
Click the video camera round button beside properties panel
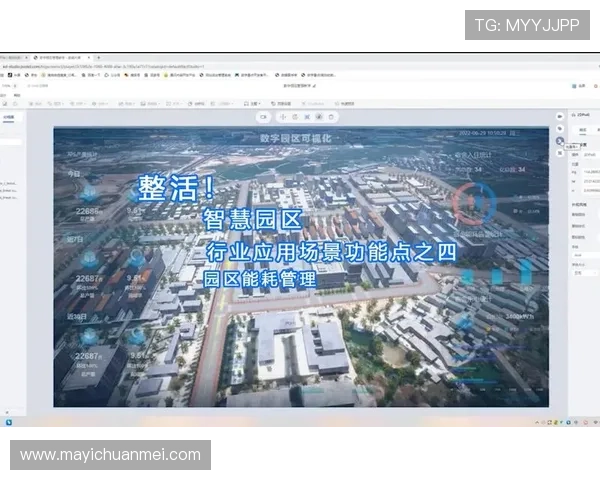(560, 116)
